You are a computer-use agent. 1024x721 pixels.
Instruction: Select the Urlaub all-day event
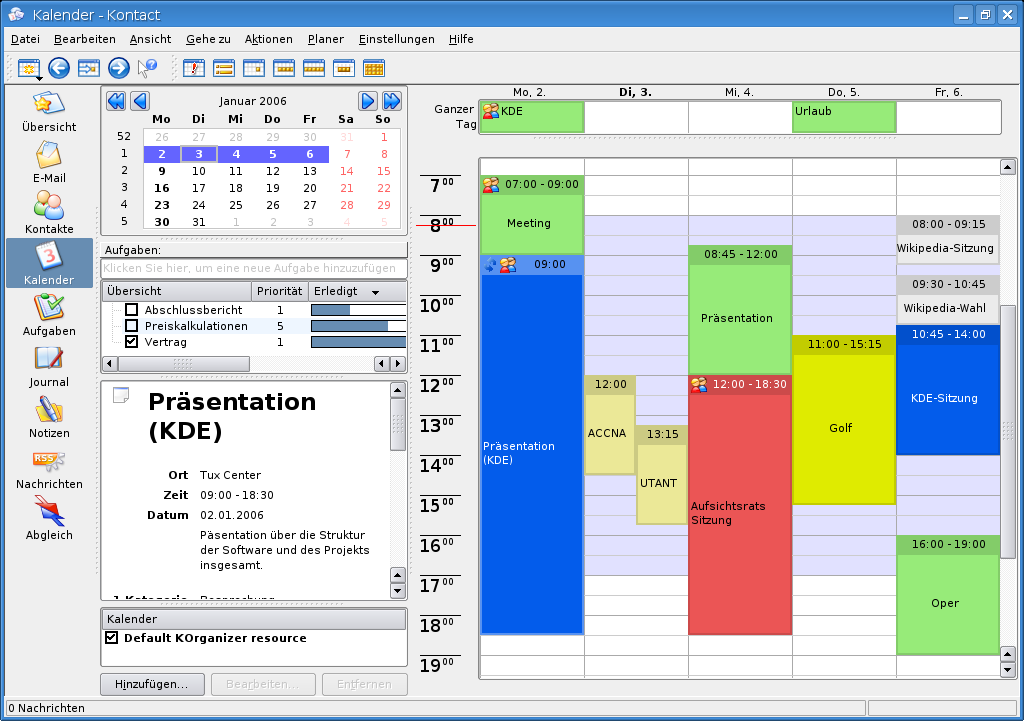point(843,117)
